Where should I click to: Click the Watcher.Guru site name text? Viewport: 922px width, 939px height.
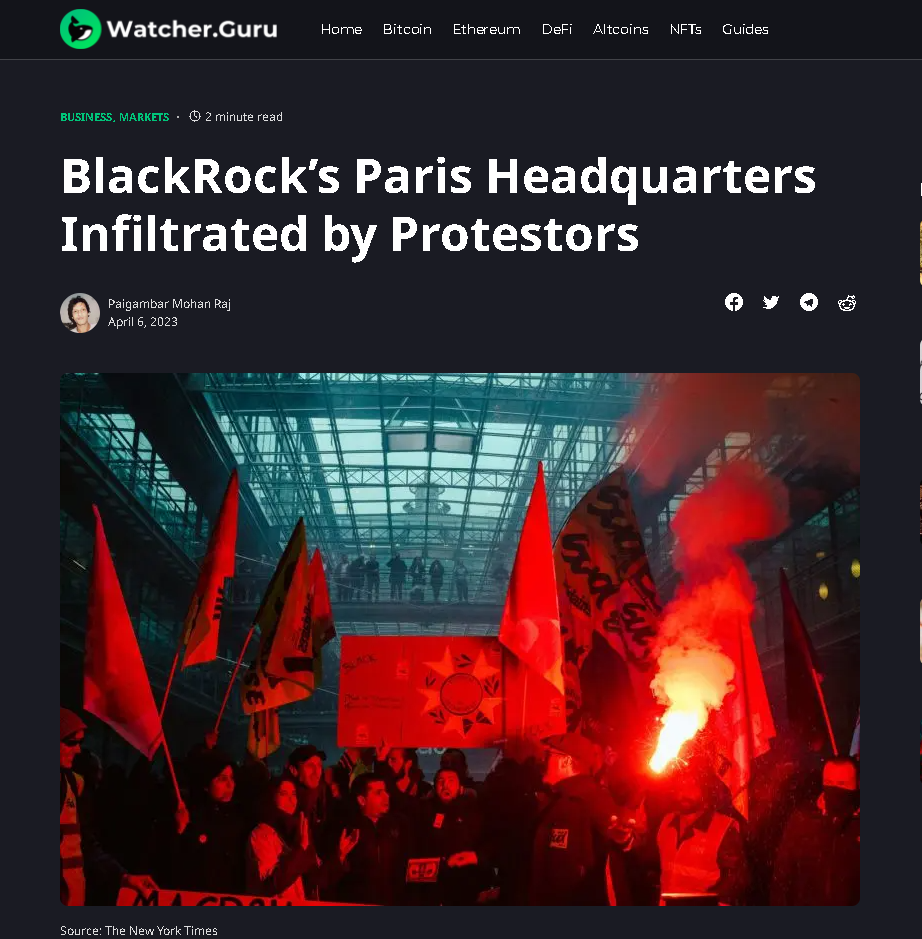192,29
